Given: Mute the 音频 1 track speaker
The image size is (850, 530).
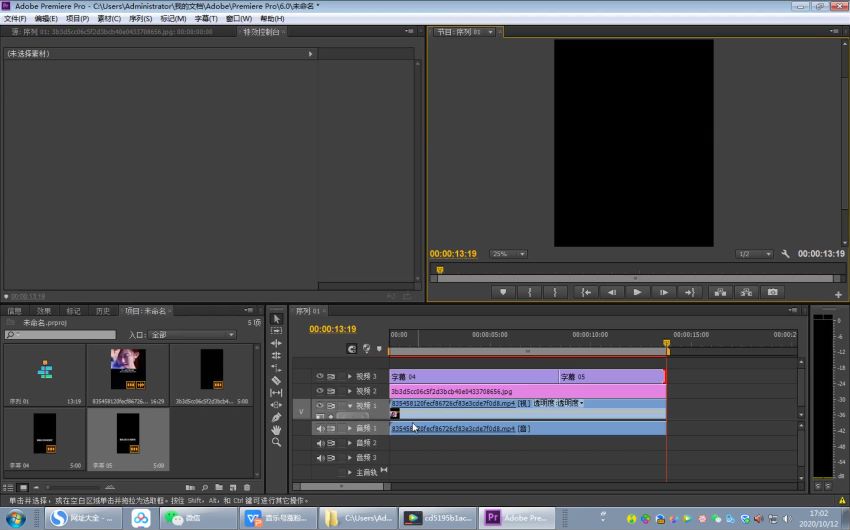Looking at the screenshot, I should pyautogui.click(x=320, y=428).
